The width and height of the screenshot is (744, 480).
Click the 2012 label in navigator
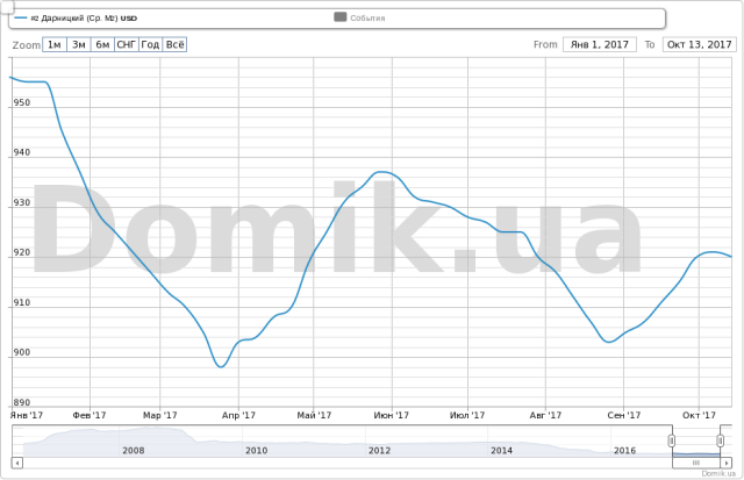tap(380, 451)
